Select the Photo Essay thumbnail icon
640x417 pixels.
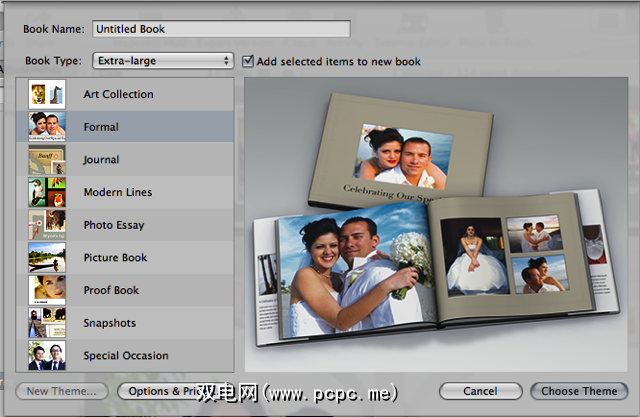[47, 224]
